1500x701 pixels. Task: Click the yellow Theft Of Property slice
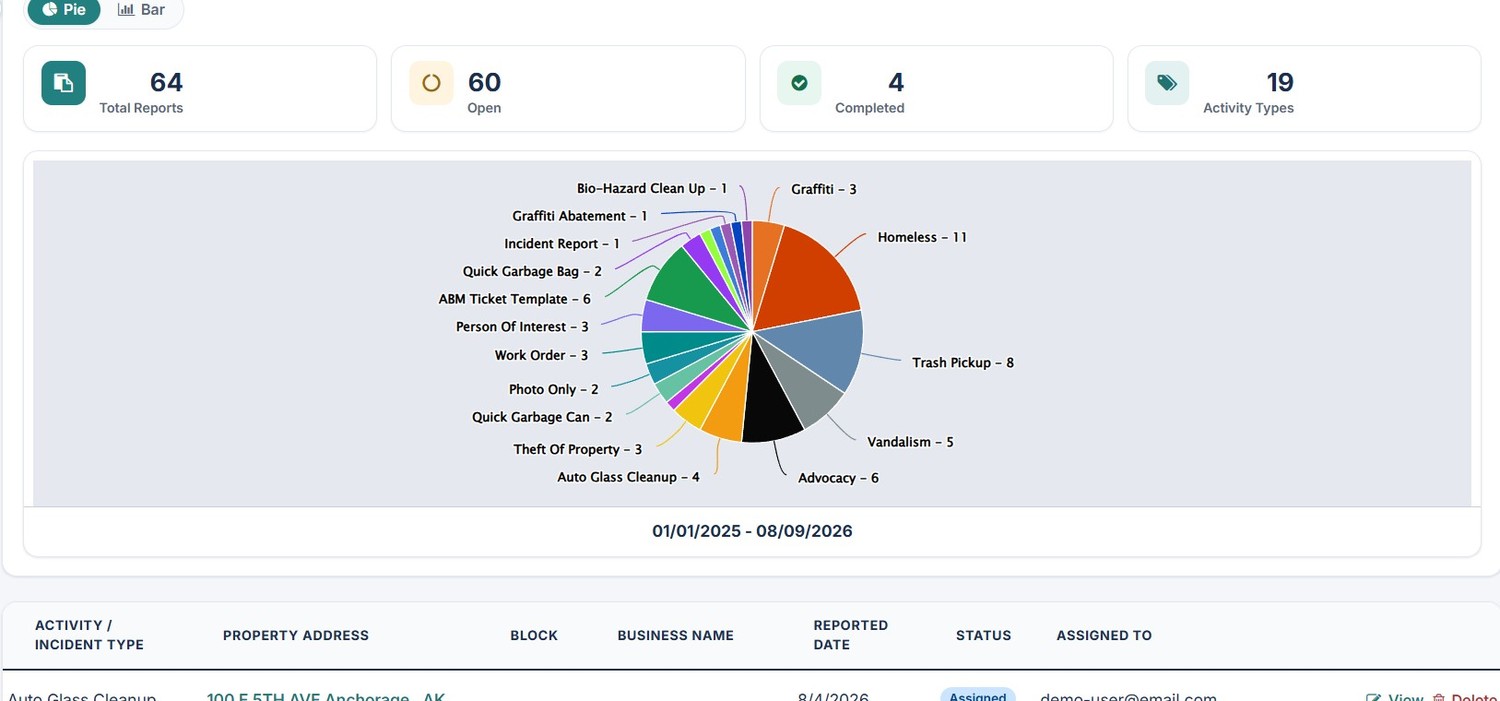703,399
